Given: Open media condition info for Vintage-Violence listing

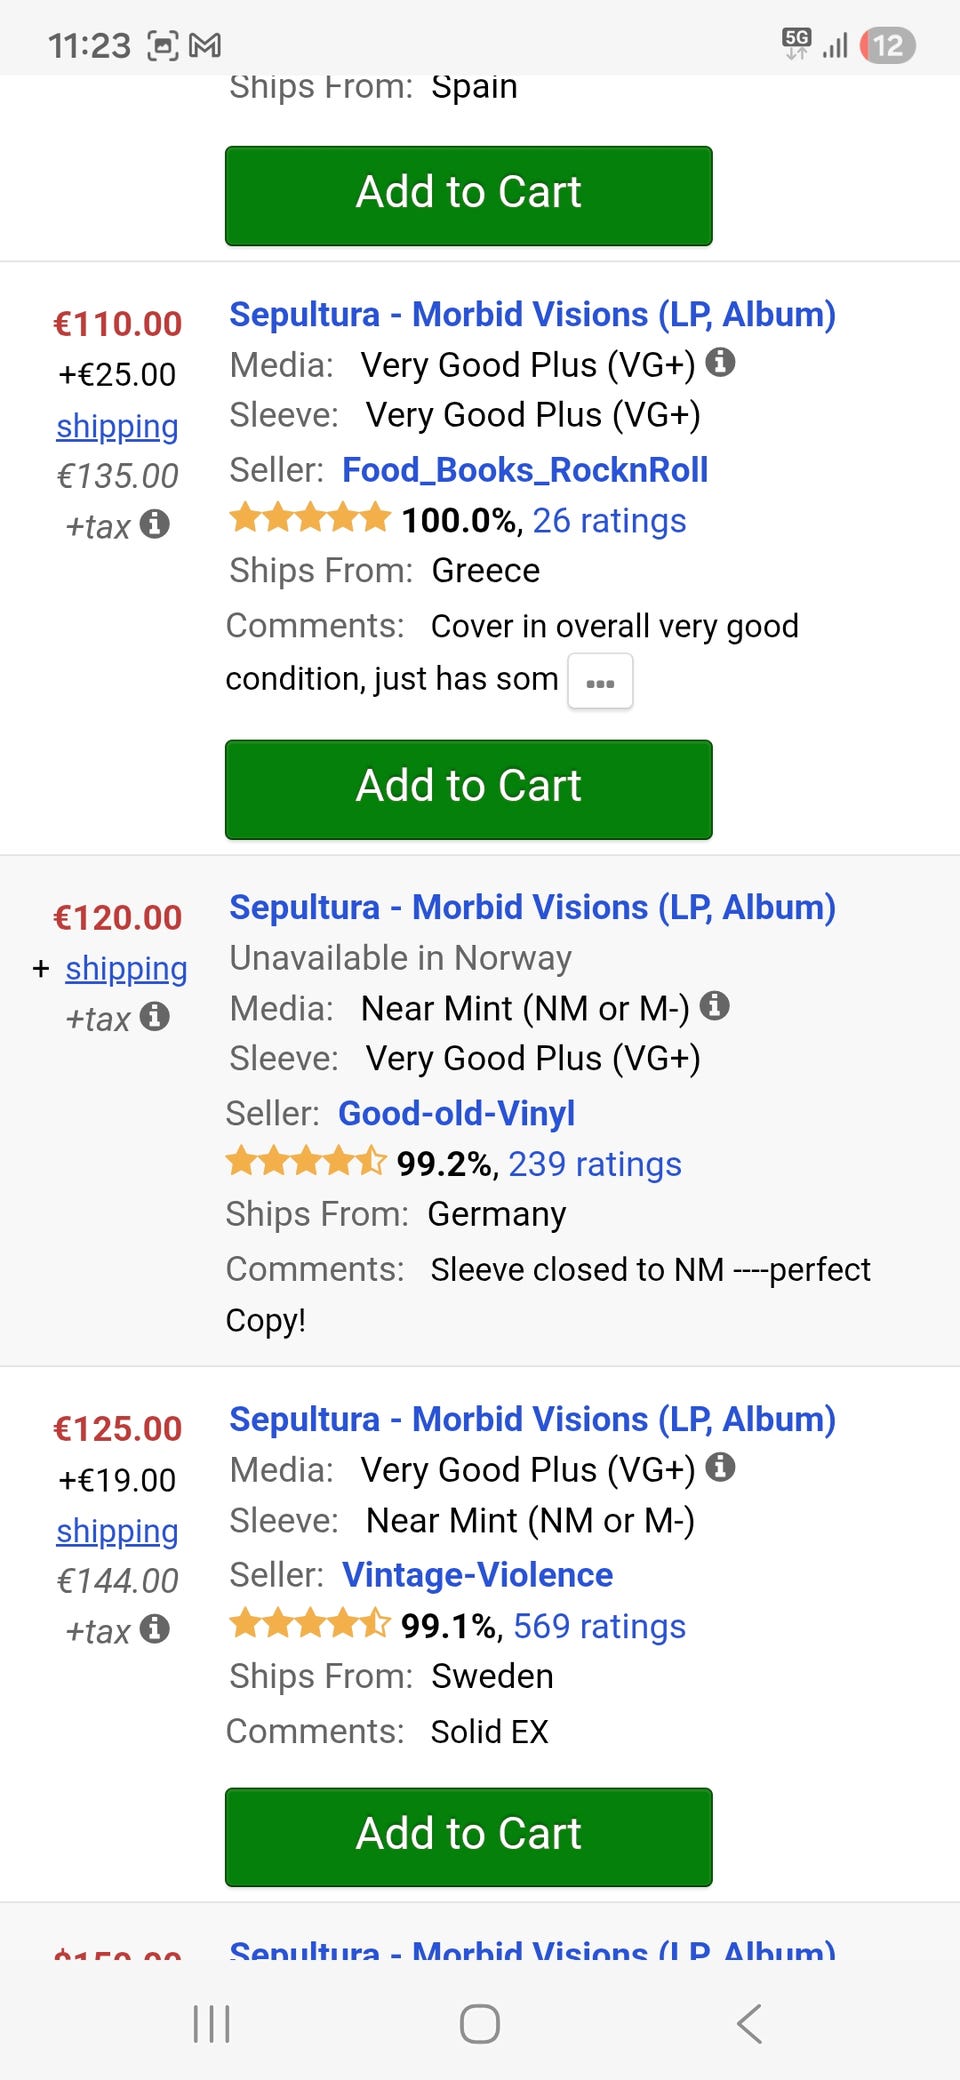Looking at the screenshot, I should [720, 1467].
